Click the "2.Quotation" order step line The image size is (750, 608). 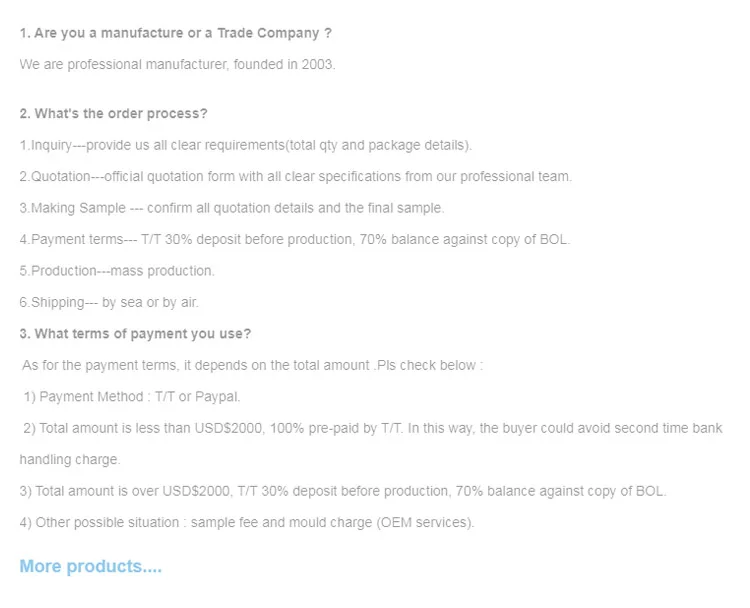[x=295, y=177]
